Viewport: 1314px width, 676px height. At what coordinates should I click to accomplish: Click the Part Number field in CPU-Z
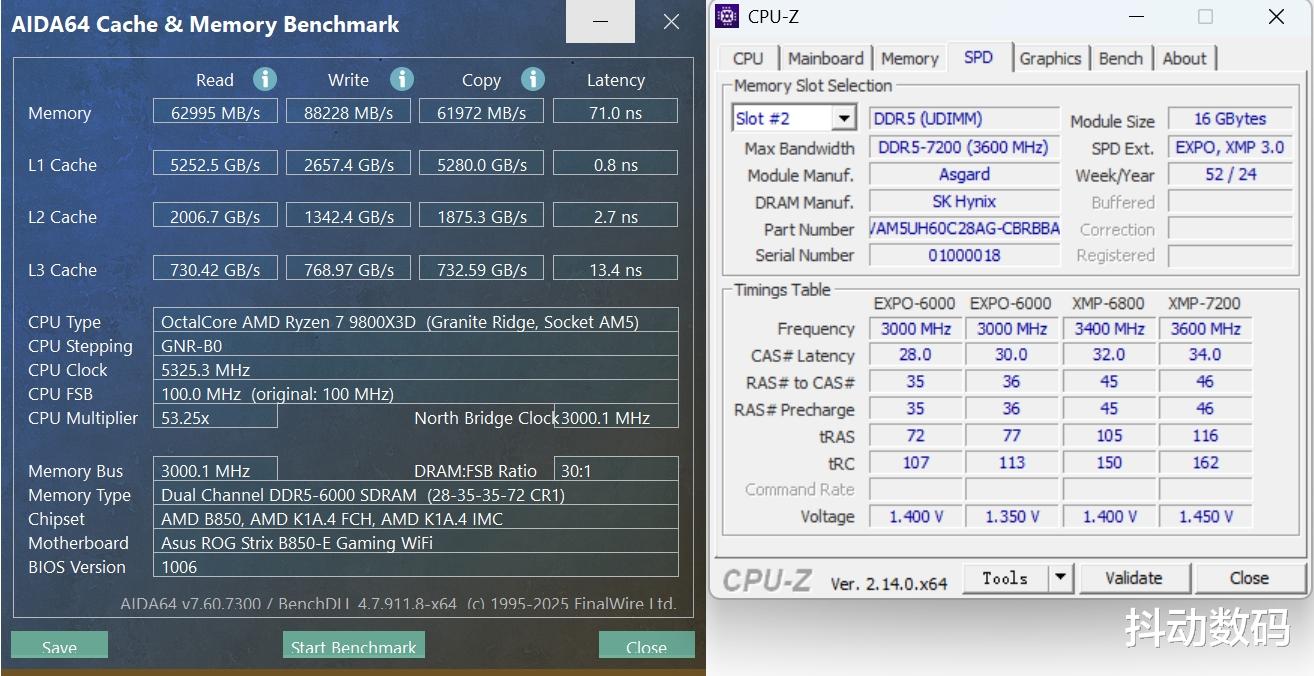964,228
